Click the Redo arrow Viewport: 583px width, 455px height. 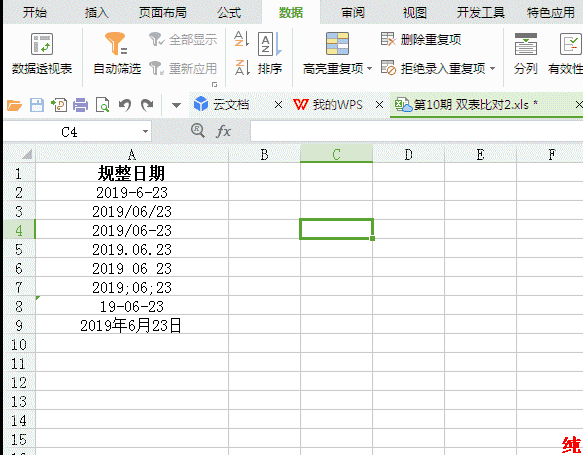click(147, 105)
